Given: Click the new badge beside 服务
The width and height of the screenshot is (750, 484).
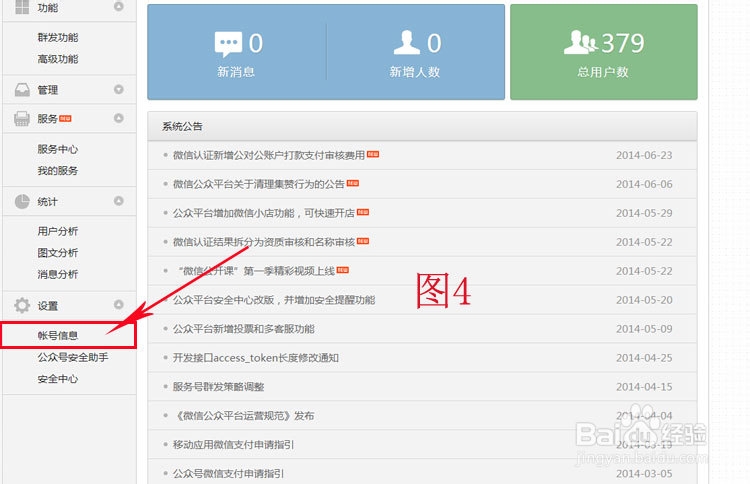Looking at the screenshot, I should [65, 119].
